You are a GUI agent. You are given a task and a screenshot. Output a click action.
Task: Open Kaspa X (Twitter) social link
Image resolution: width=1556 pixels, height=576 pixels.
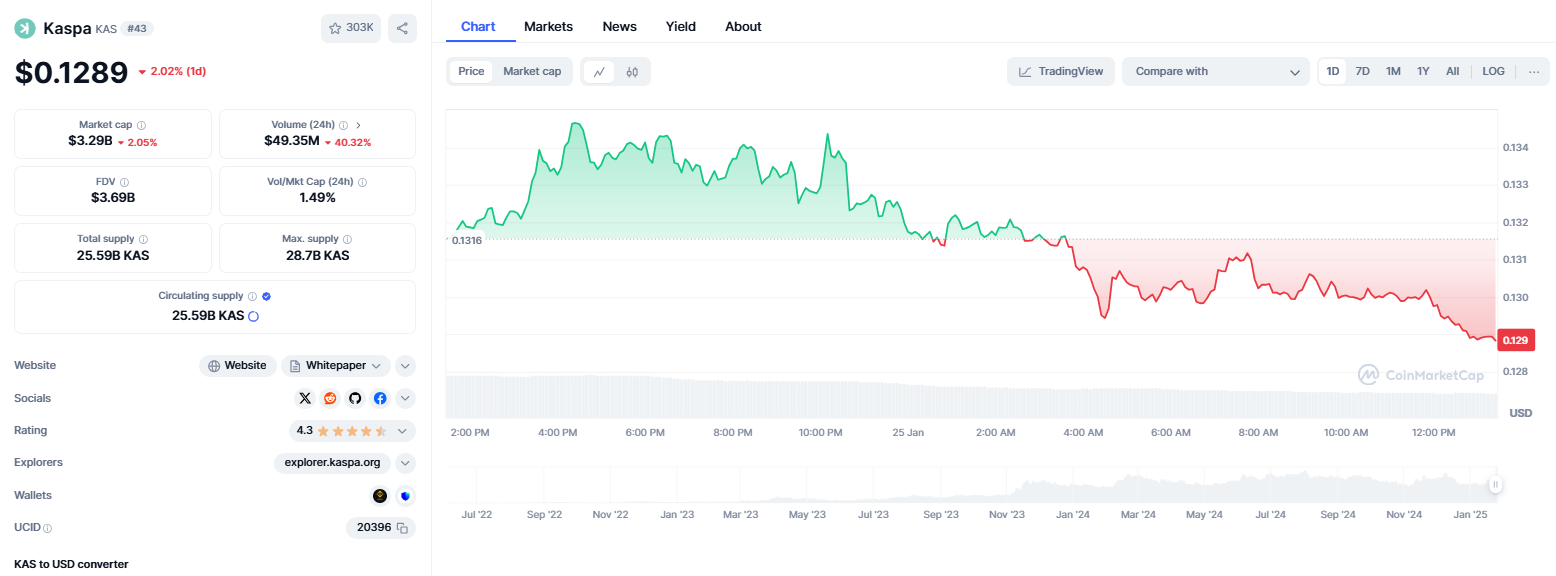point(305,398)
